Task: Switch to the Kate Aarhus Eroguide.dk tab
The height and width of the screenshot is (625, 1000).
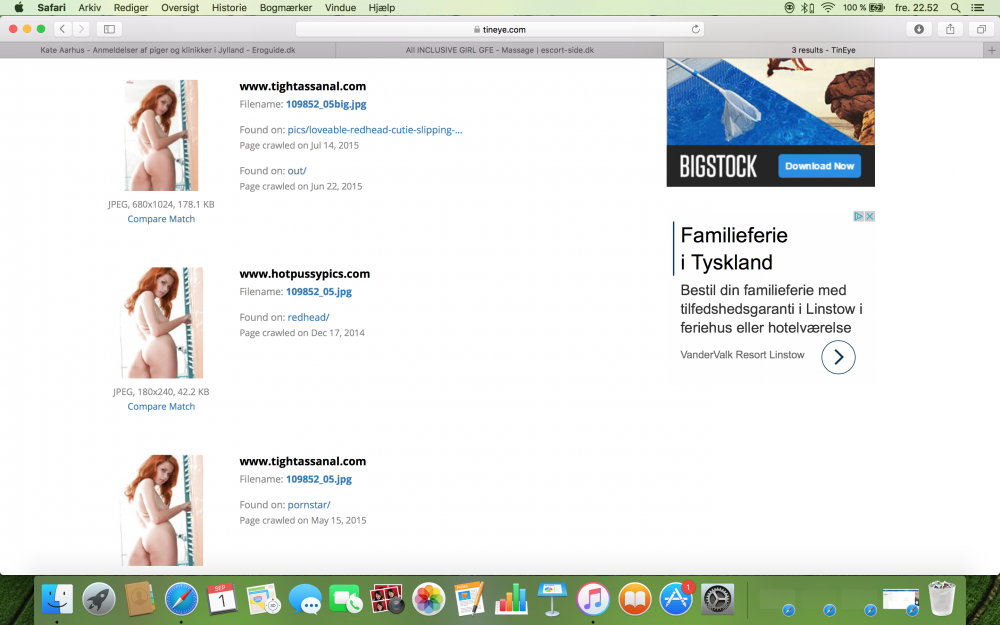Action: [x=168, y=50]
